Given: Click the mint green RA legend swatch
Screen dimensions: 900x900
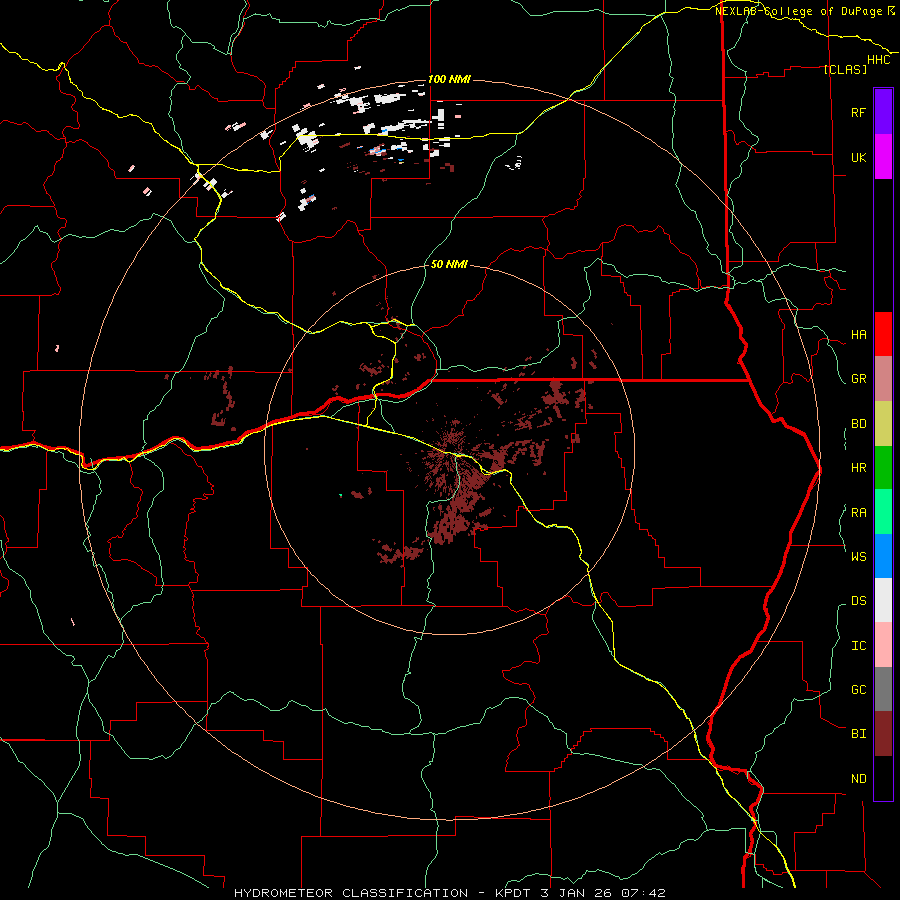Looking at the screenshot, I should [883, 512].
